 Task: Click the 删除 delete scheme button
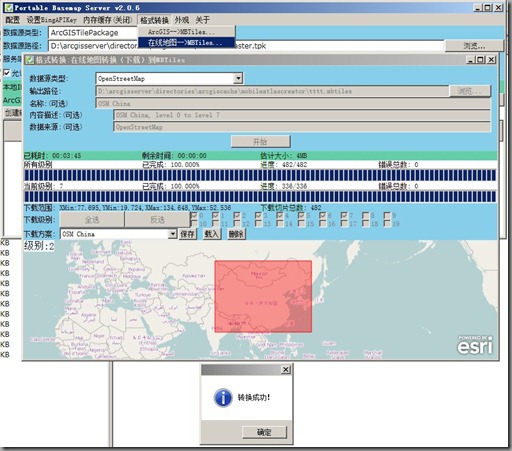coord(236,234)
